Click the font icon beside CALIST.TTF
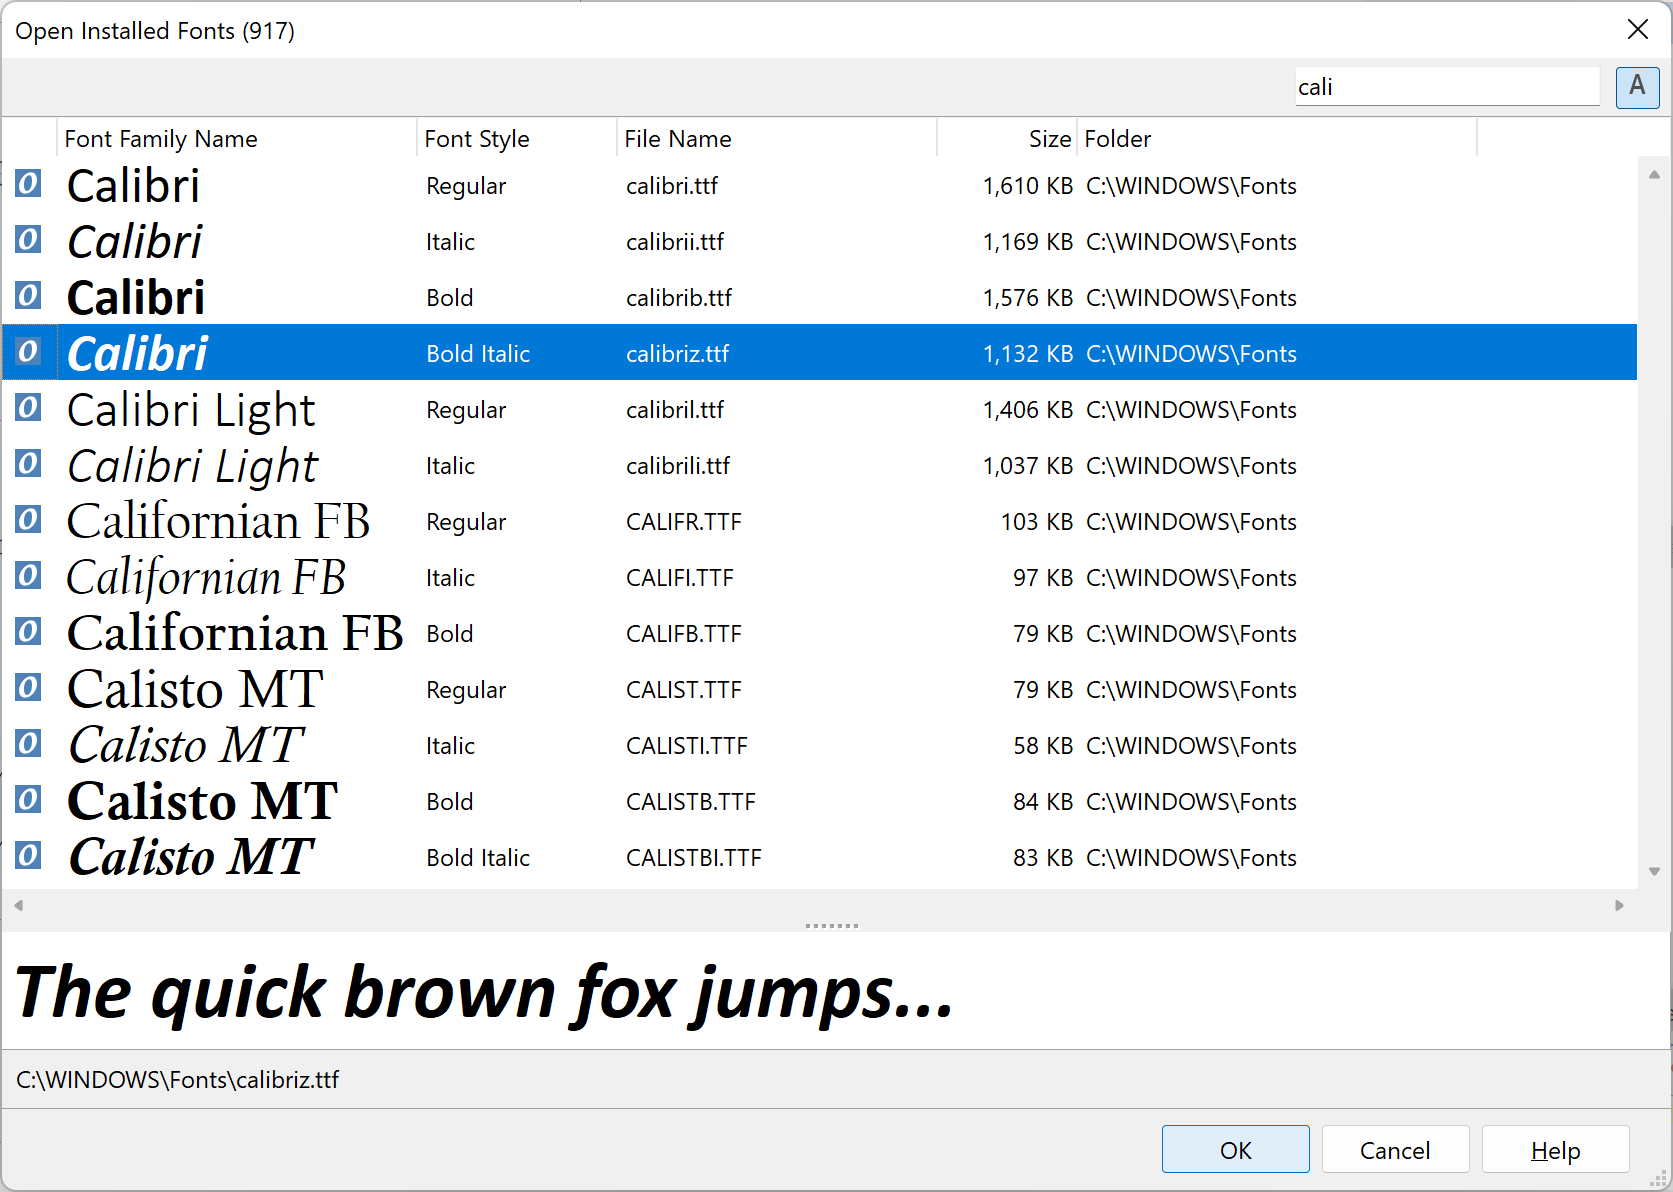 [x=28, y=688]
